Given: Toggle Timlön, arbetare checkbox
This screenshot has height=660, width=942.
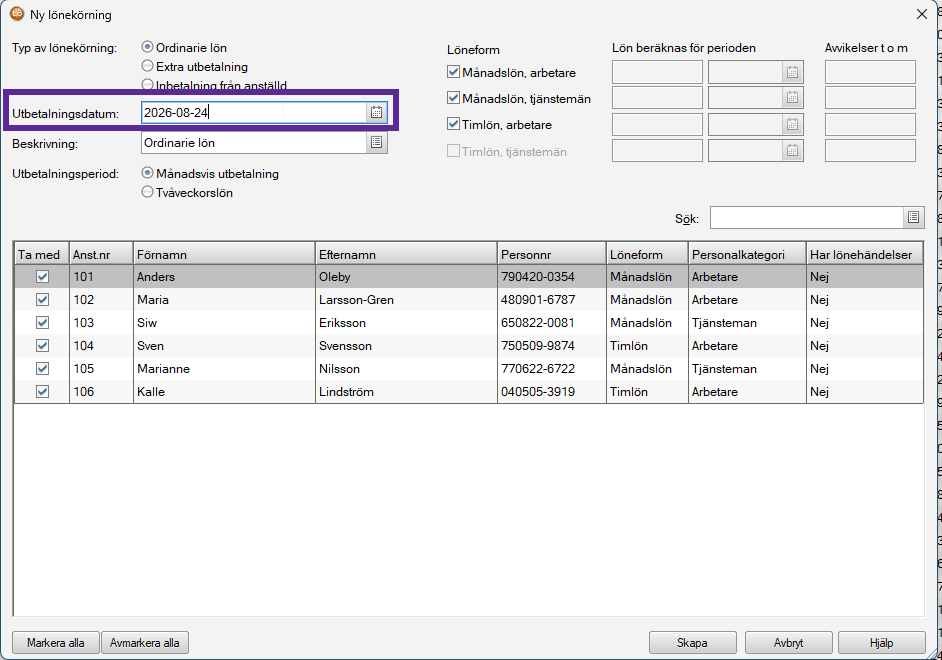Looking at the screenshot, I should 454,124.
